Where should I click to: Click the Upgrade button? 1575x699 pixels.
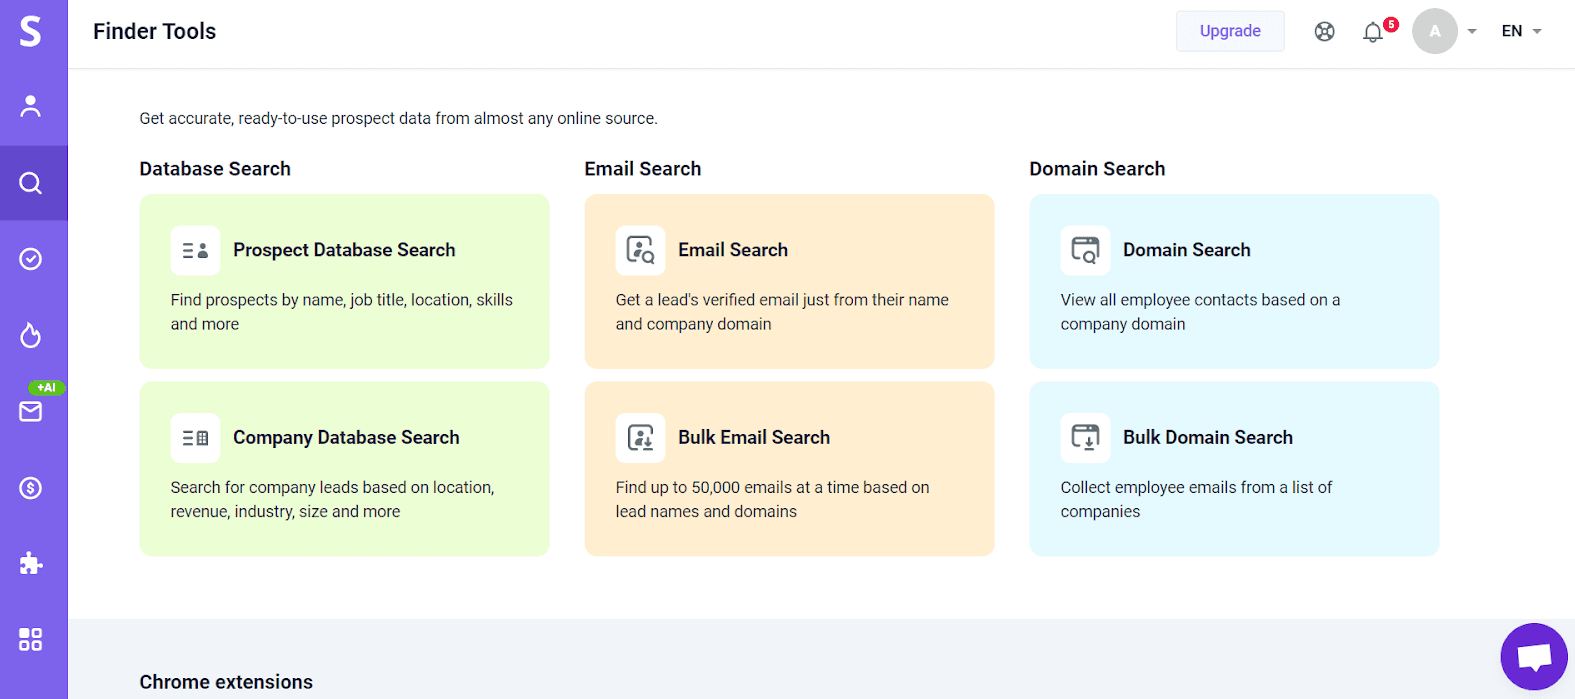[x=1230, y=31]
